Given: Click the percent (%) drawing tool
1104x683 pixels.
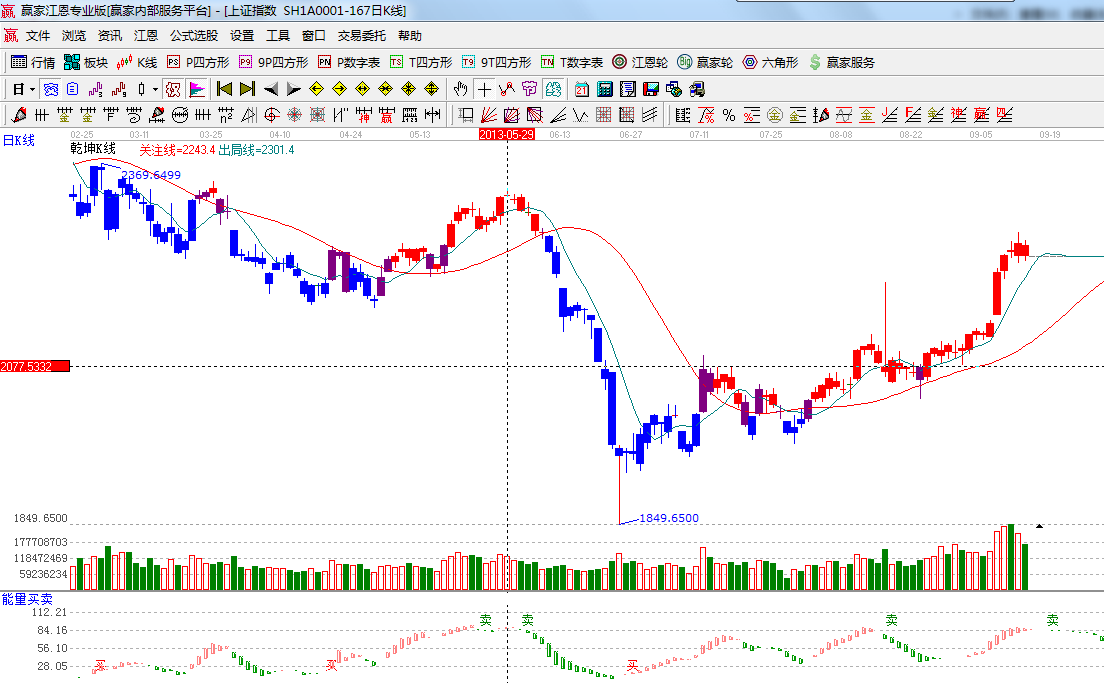Looking at the screenshot, I should click(729, 114).
